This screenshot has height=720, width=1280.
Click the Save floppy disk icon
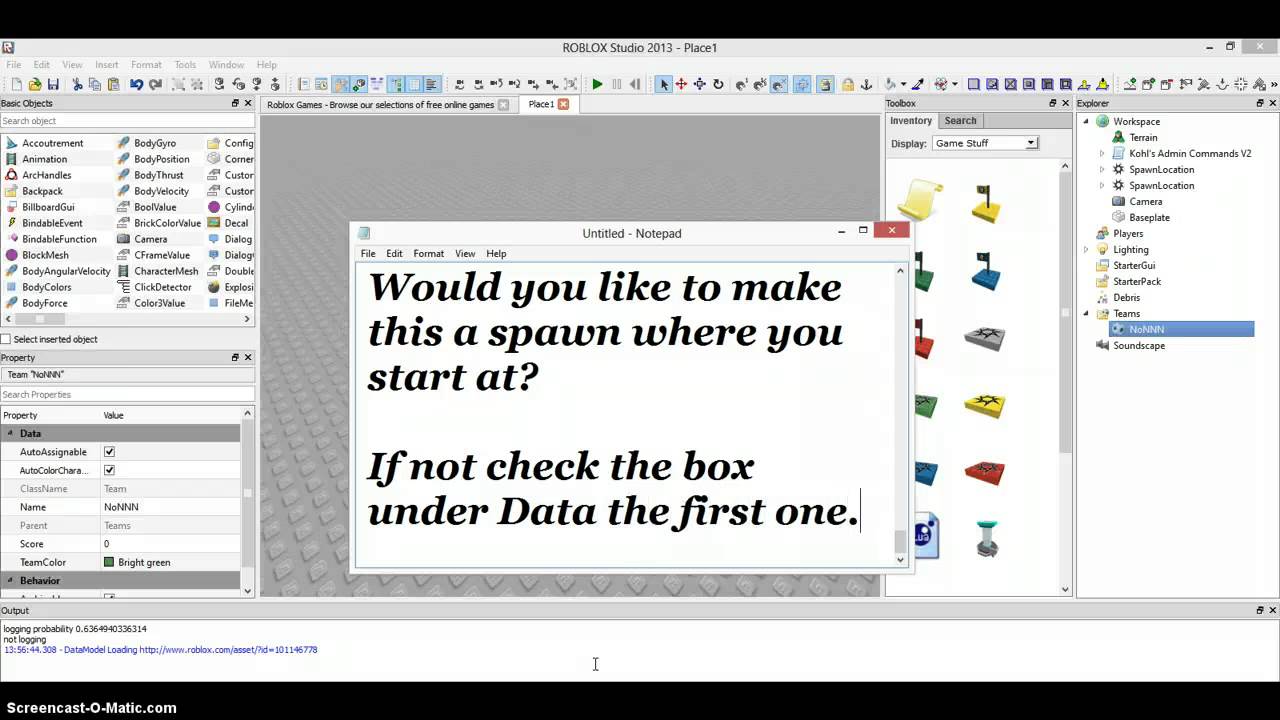[53, 84]
